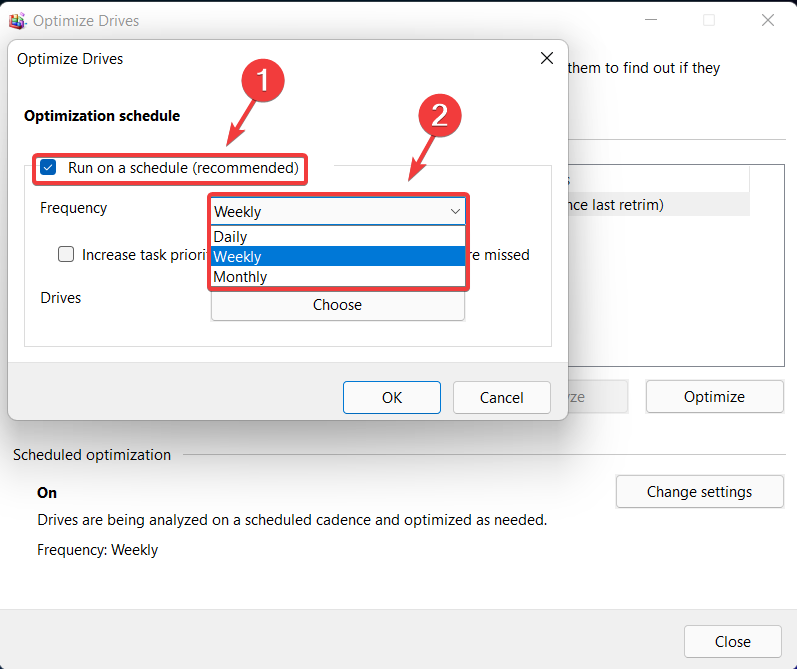Select Monthly frequency option
797x669 pixels.
338,277
